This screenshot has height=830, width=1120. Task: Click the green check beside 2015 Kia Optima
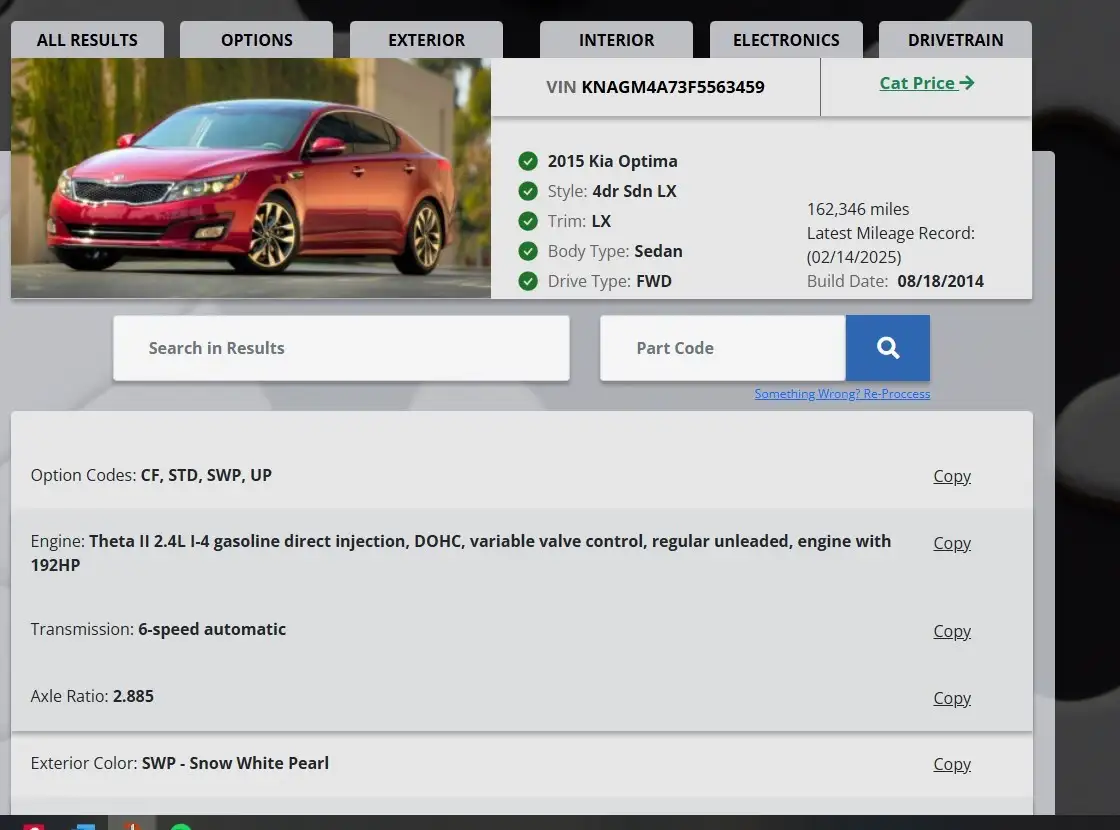(x=528, y=161)
